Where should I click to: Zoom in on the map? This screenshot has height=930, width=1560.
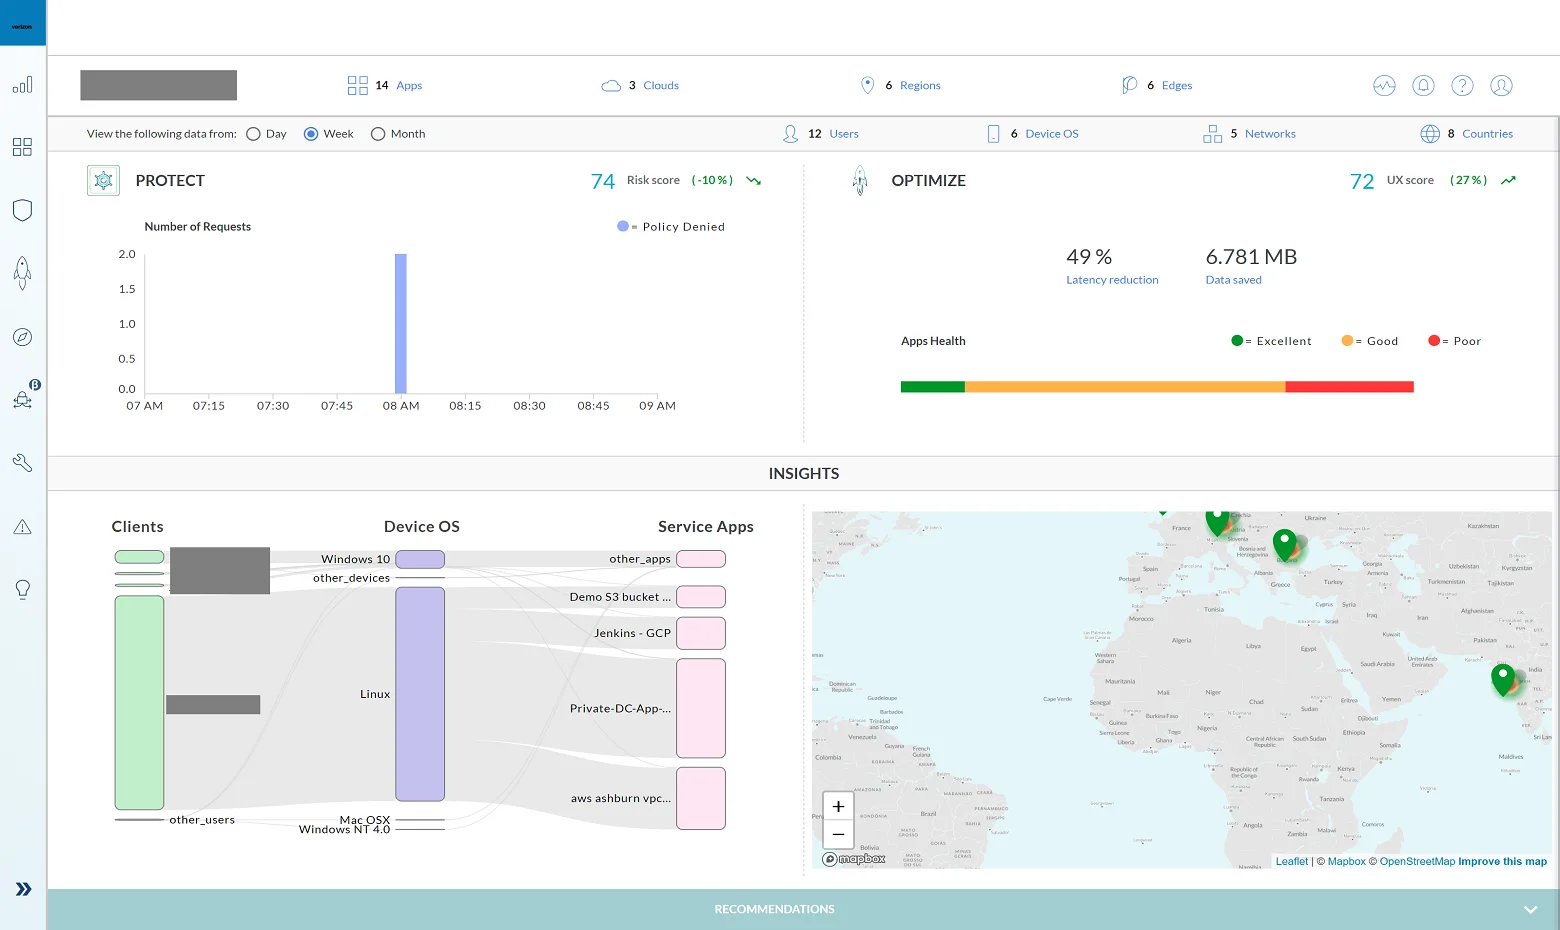[838, 807]
